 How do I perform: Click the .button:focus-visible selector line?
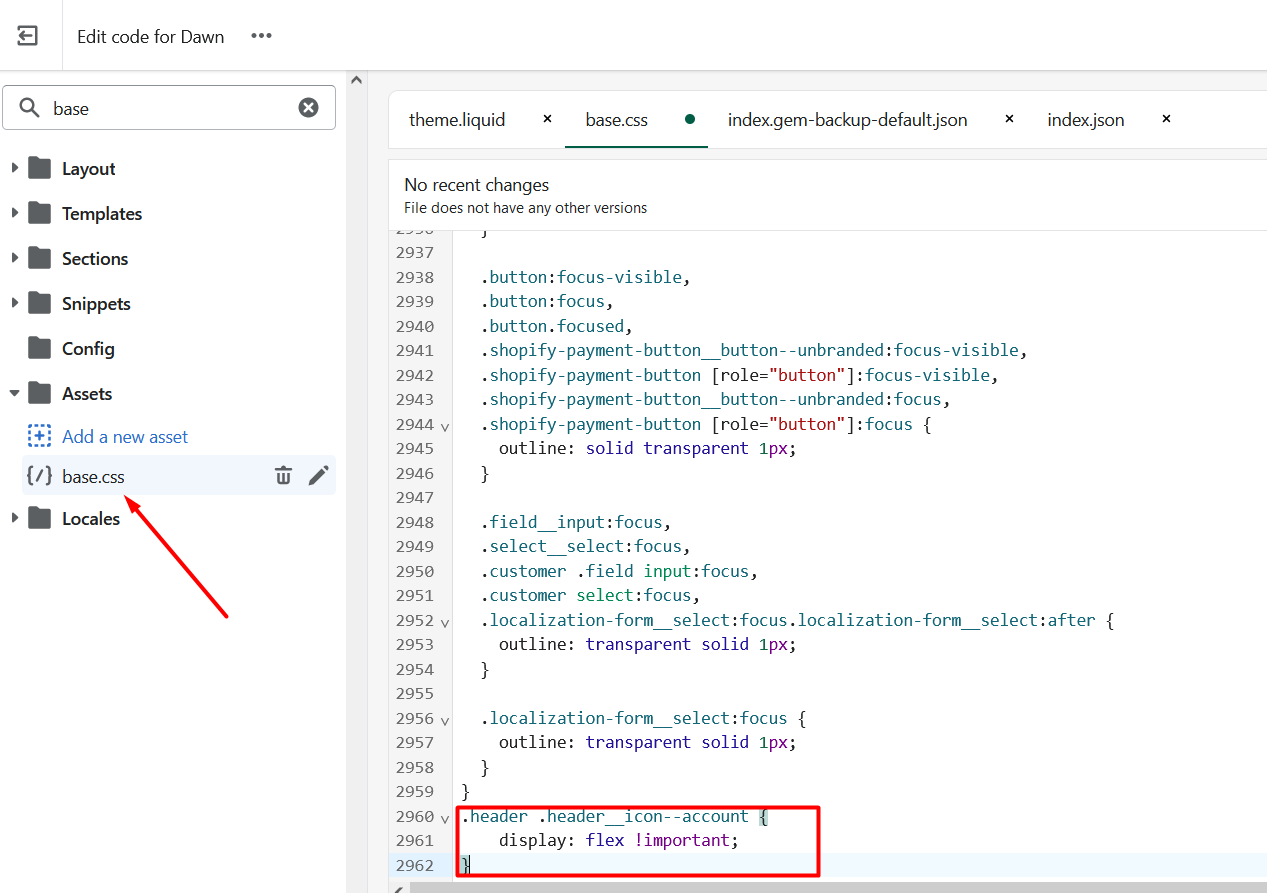click(585, 277)
